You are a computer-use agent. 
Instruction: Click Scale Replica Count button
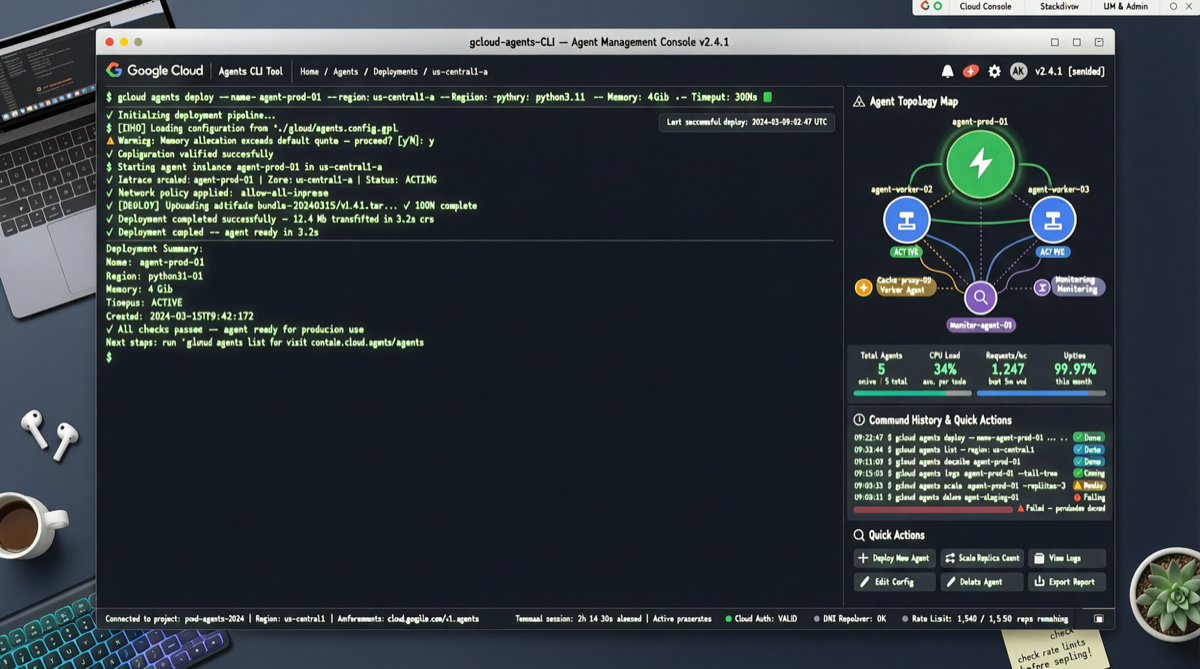coord(982,558)
